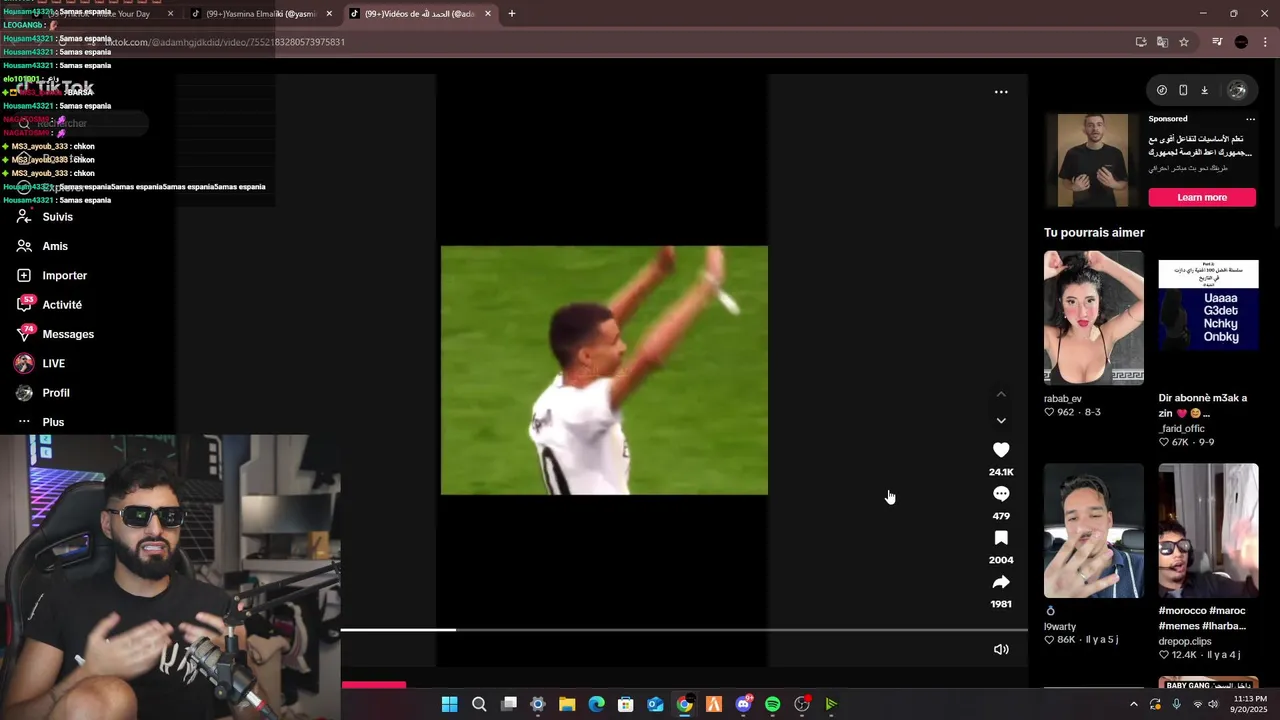Image resolution: width=1280 pixels, height=720 pixels.
Task: Click the #morocco #maroc #memes caption
Action: click(1202, 618)
